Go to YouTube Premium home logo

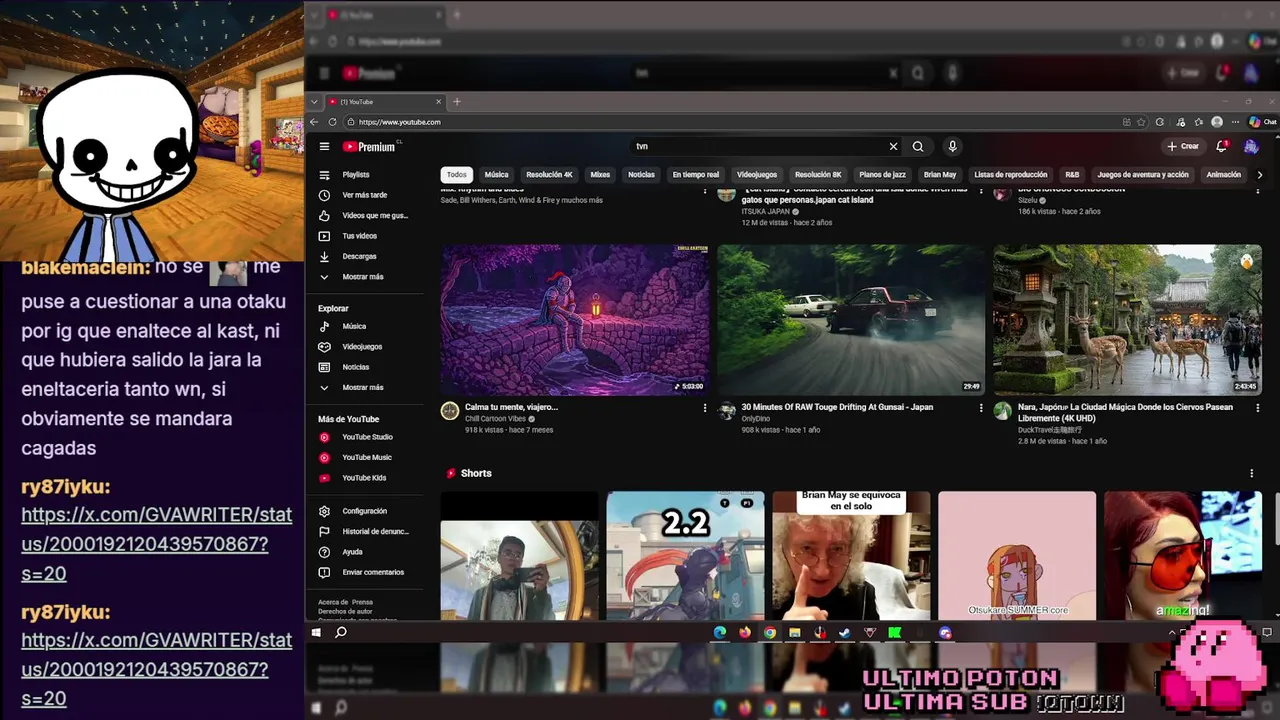pyautogui.click(x=369, y=146)
